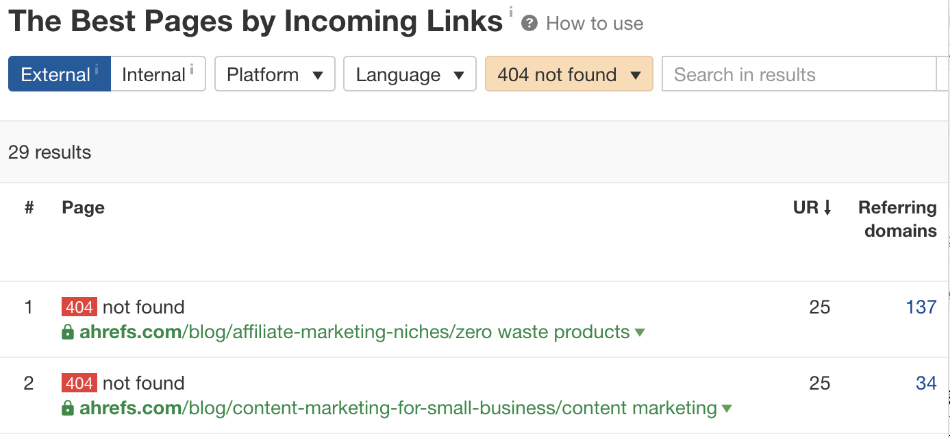This screenshot has width=950, height=438.
Task: Click the lock icon on content marketing URL
Action: tap(68, 408)
